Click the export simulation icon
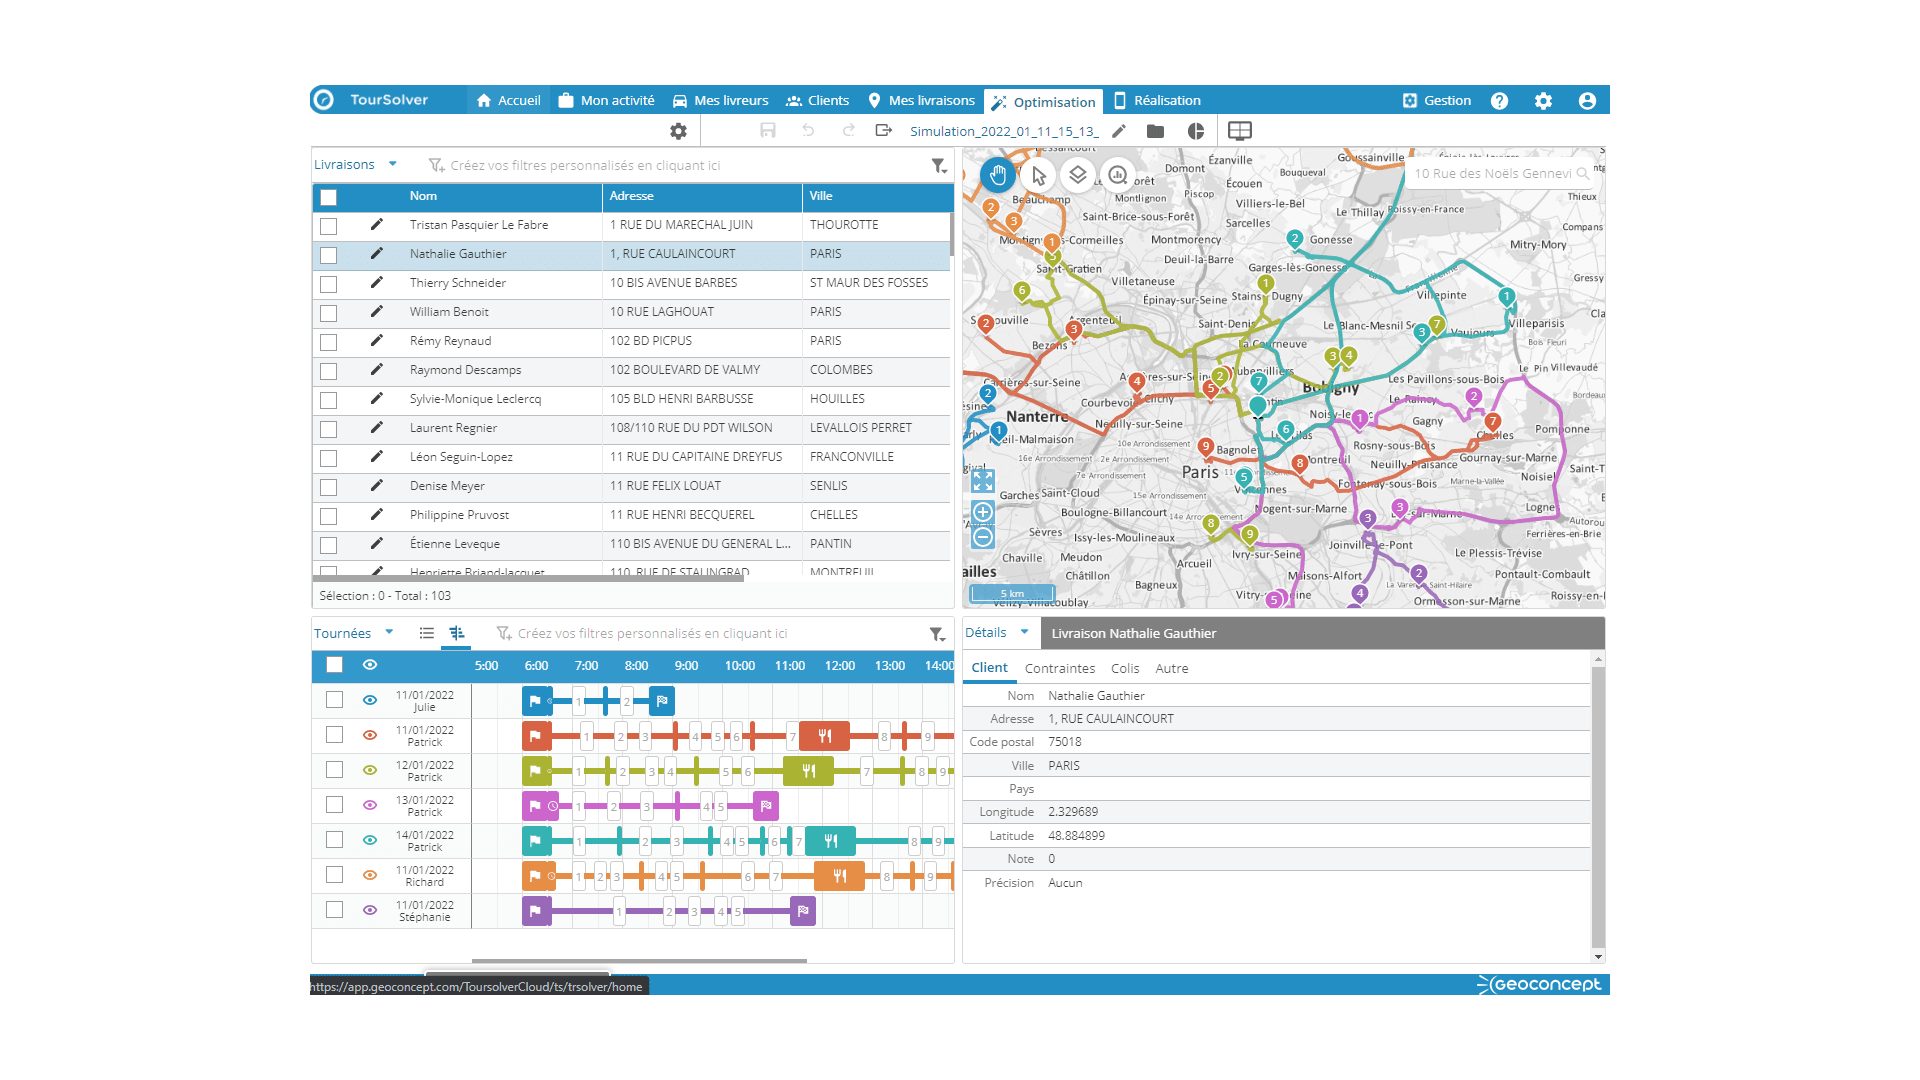Screen dimensions: 1920x1080 coord(883,130)
